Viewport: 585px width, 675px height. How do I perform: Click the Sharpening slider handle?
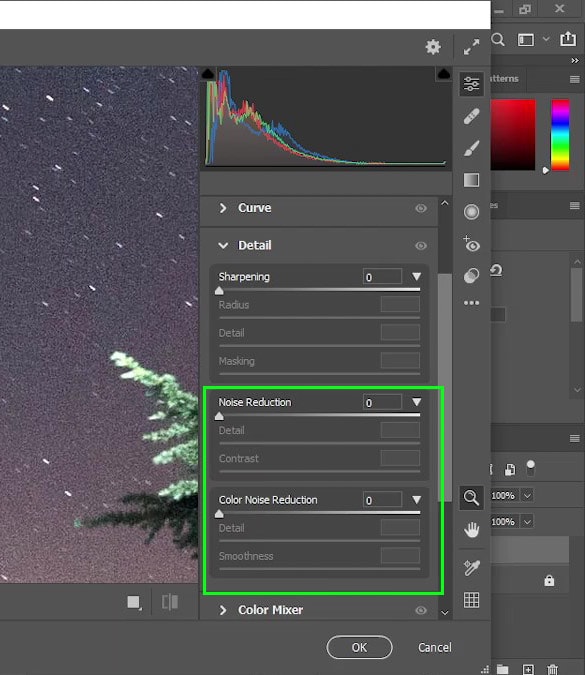pos(219,291)
